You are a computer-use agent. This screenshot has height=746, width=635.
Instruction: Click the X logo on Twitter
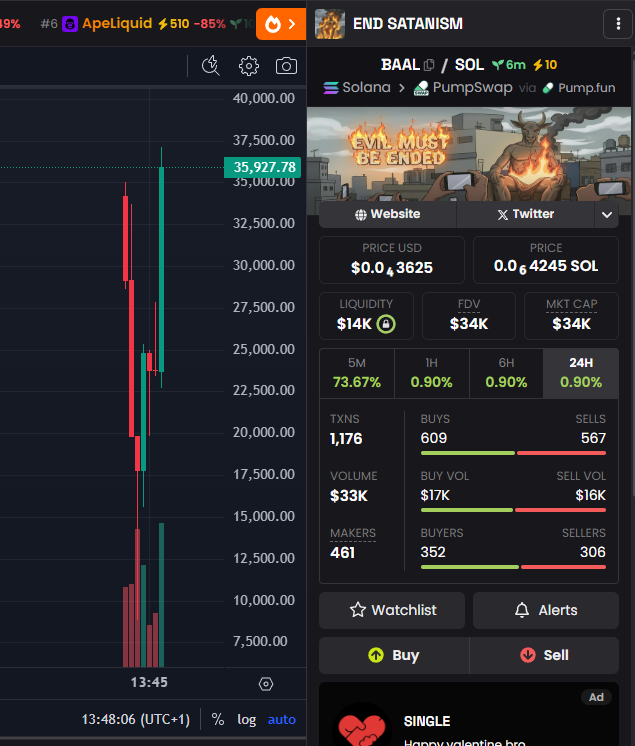click(502, 215)
